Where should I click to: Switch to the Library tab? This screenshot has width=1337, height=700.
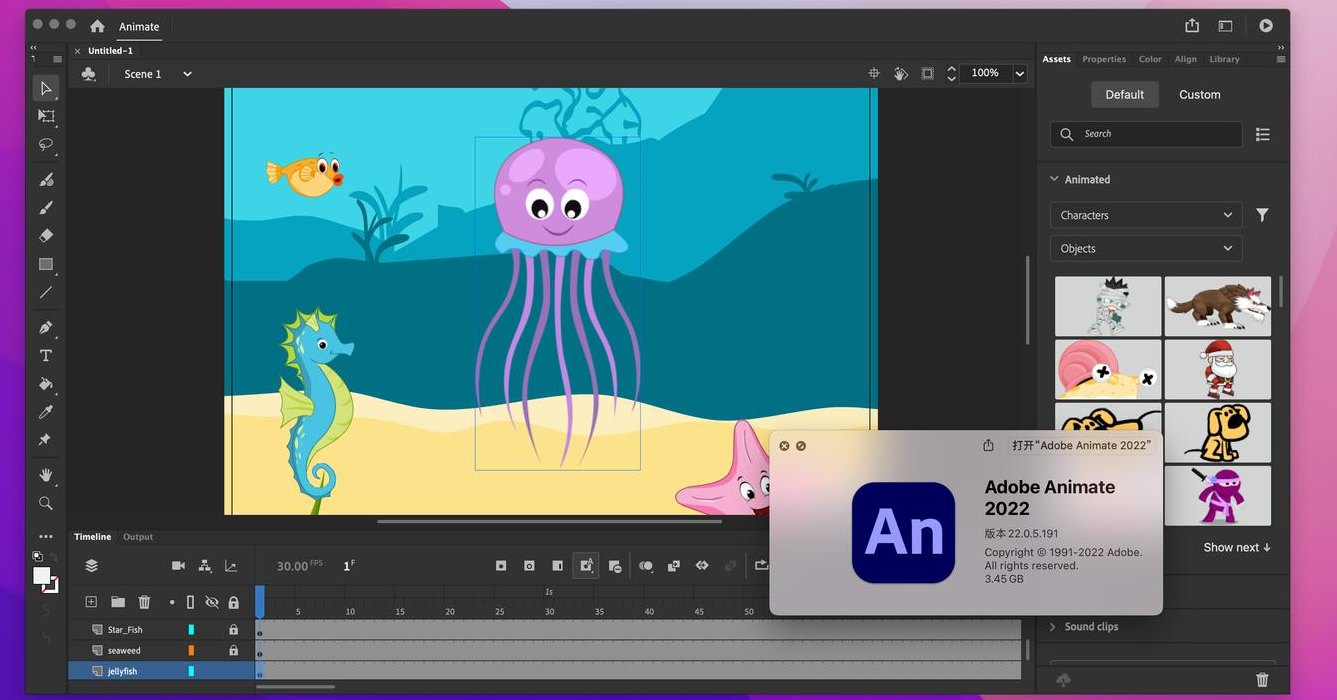[1224, 59]
